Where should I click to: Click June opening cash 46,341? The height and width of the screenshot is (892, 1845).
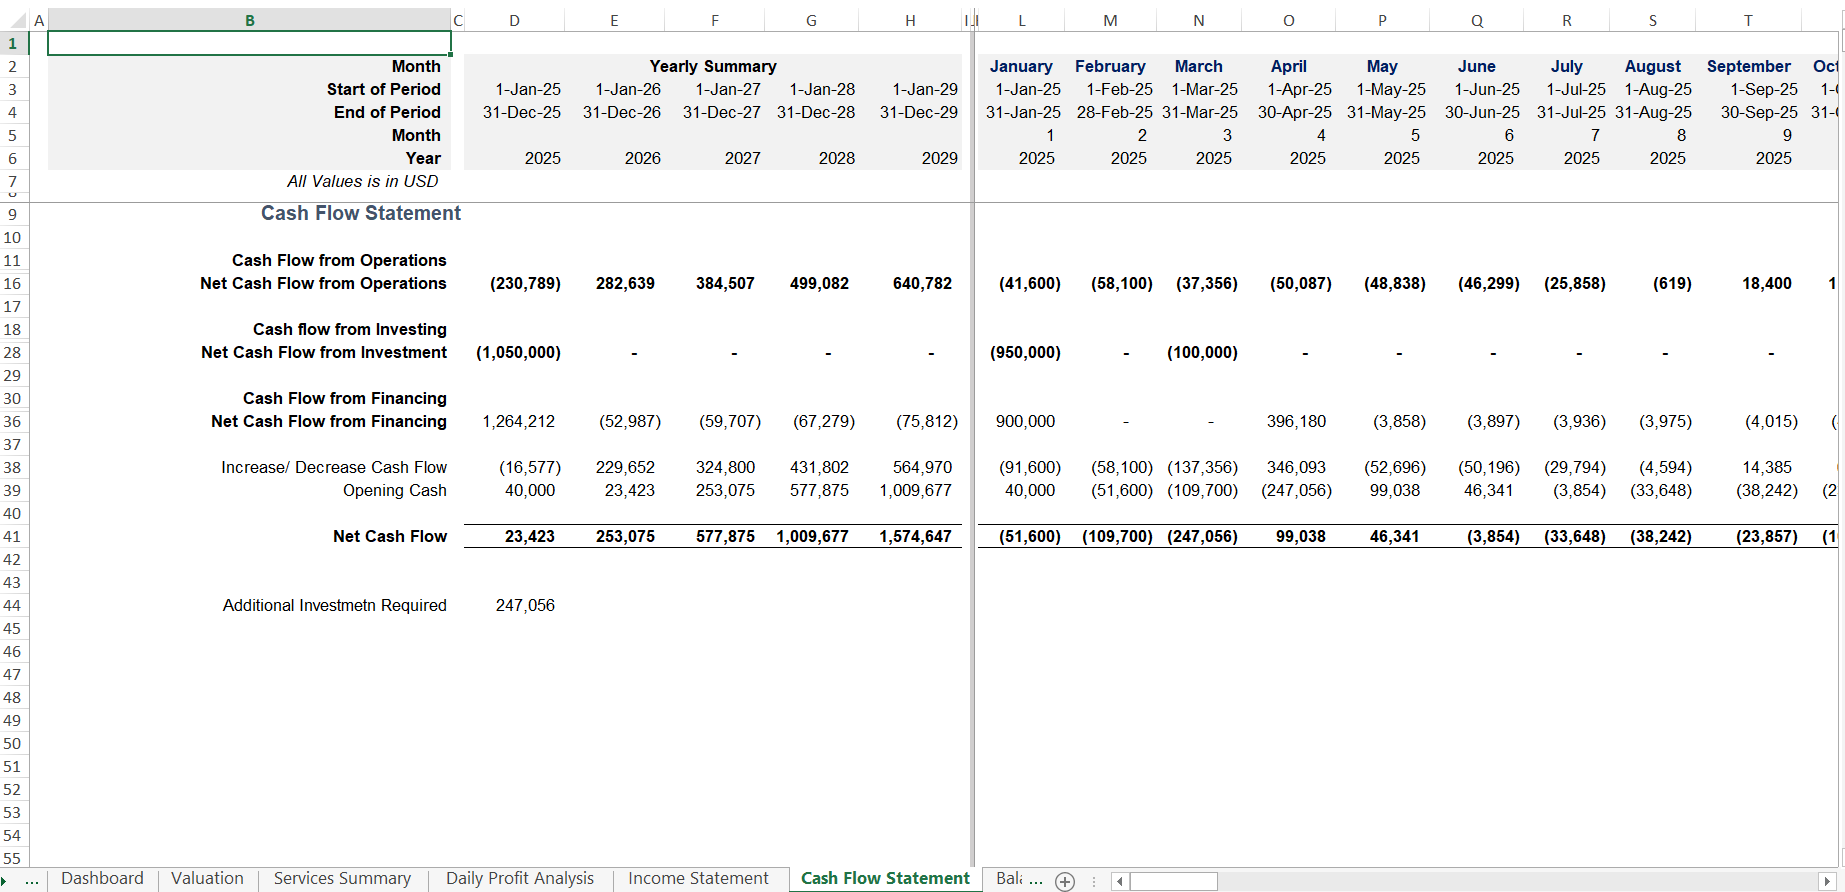(1488, 490)
